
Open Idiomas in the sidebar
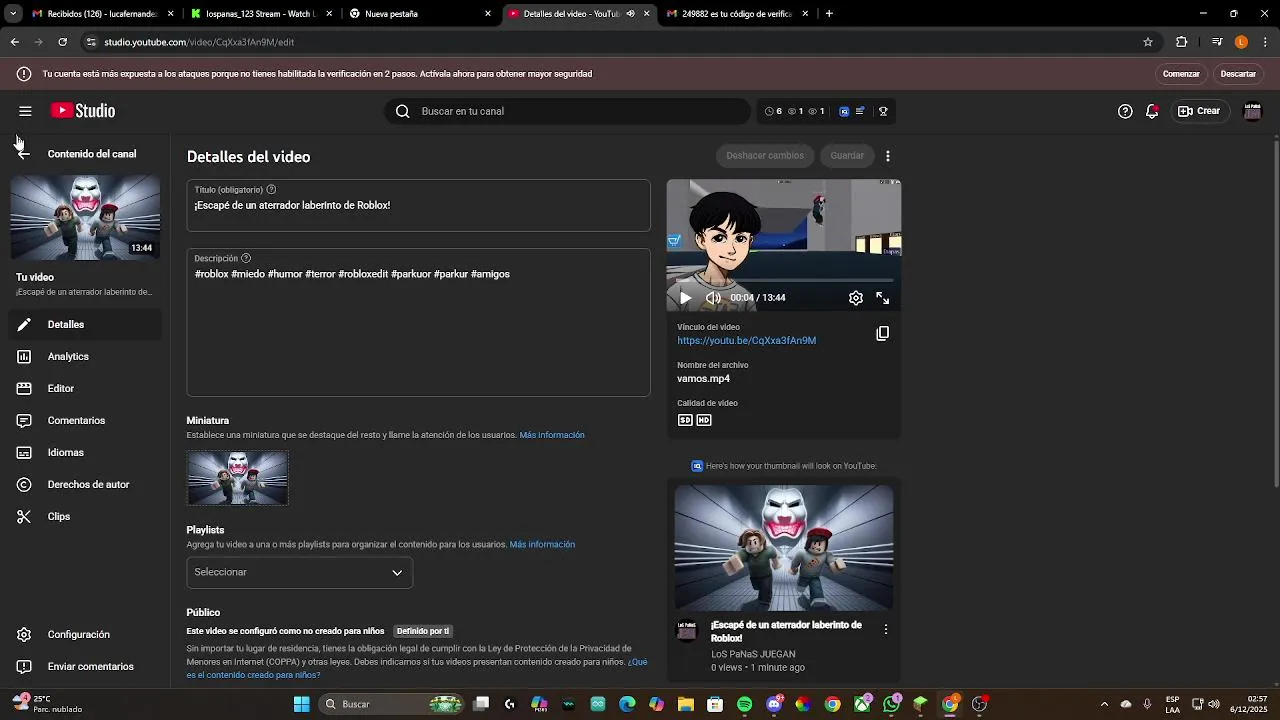(x=85, y=452)
